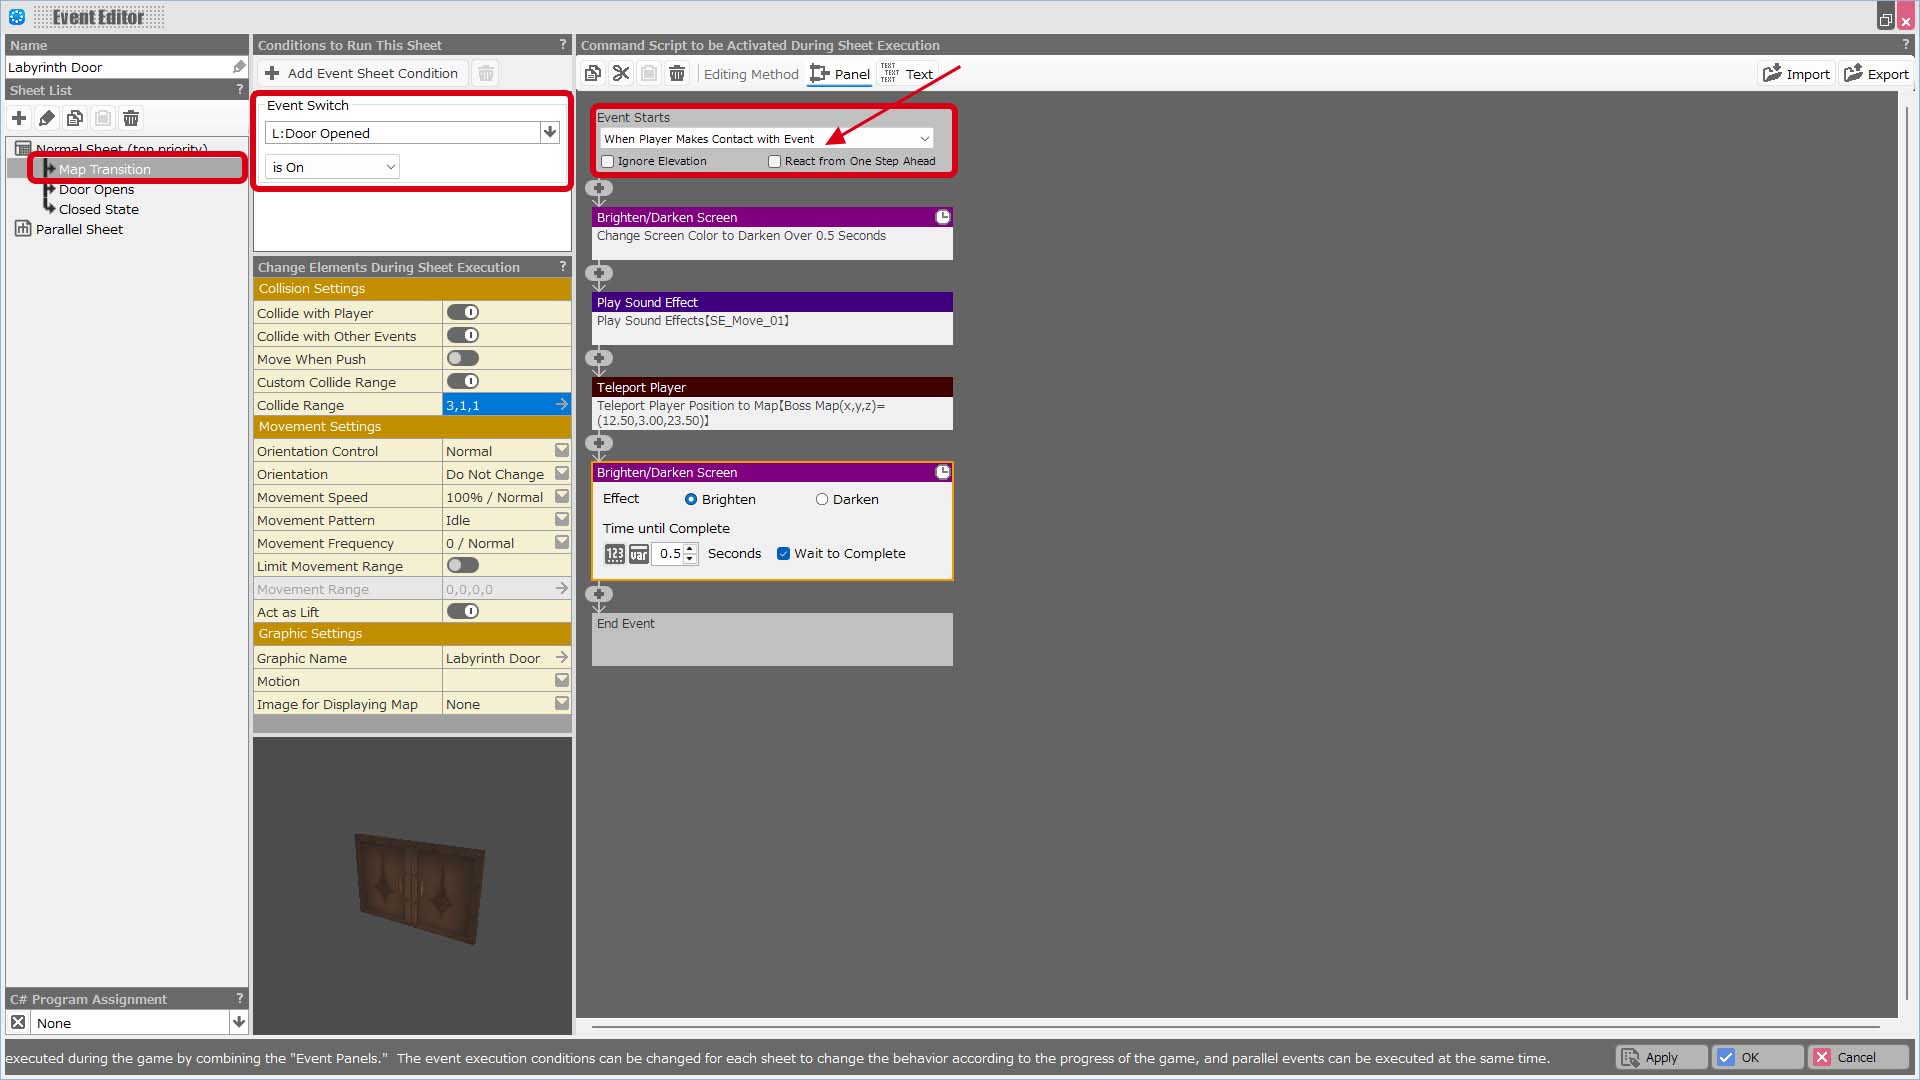Open the Event Switch L:Door Opened dropdown

coord(550,133)
